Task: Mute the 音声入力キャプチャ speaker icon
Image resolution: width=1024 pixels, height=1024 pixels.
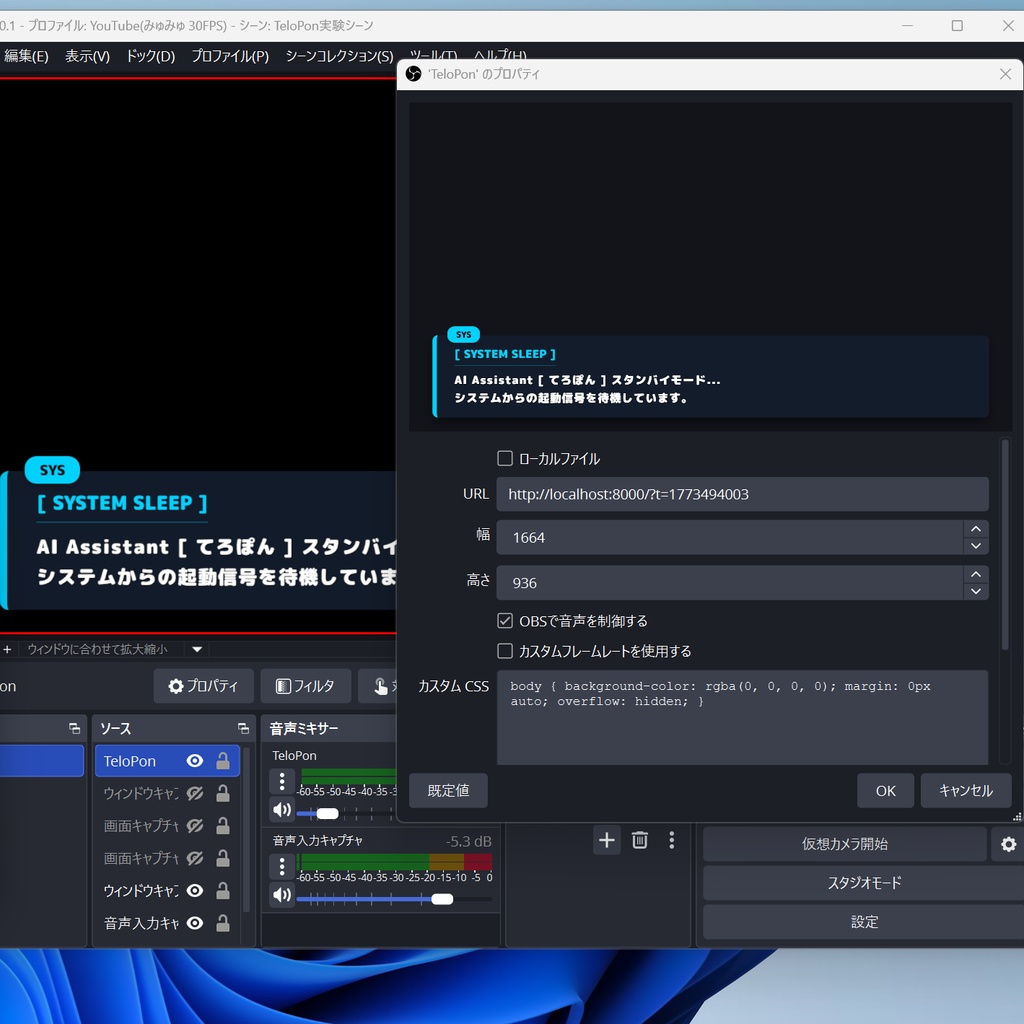Action: coord(281,893)
